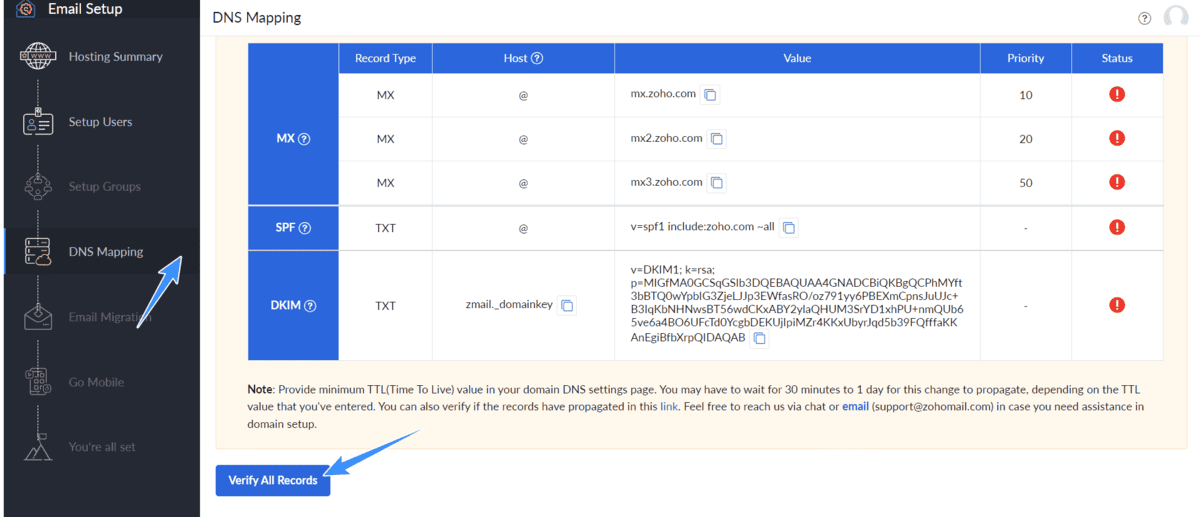This screenshot has height=517, width=1200.
Task: Click the Value column header
Action: [797, 58]
